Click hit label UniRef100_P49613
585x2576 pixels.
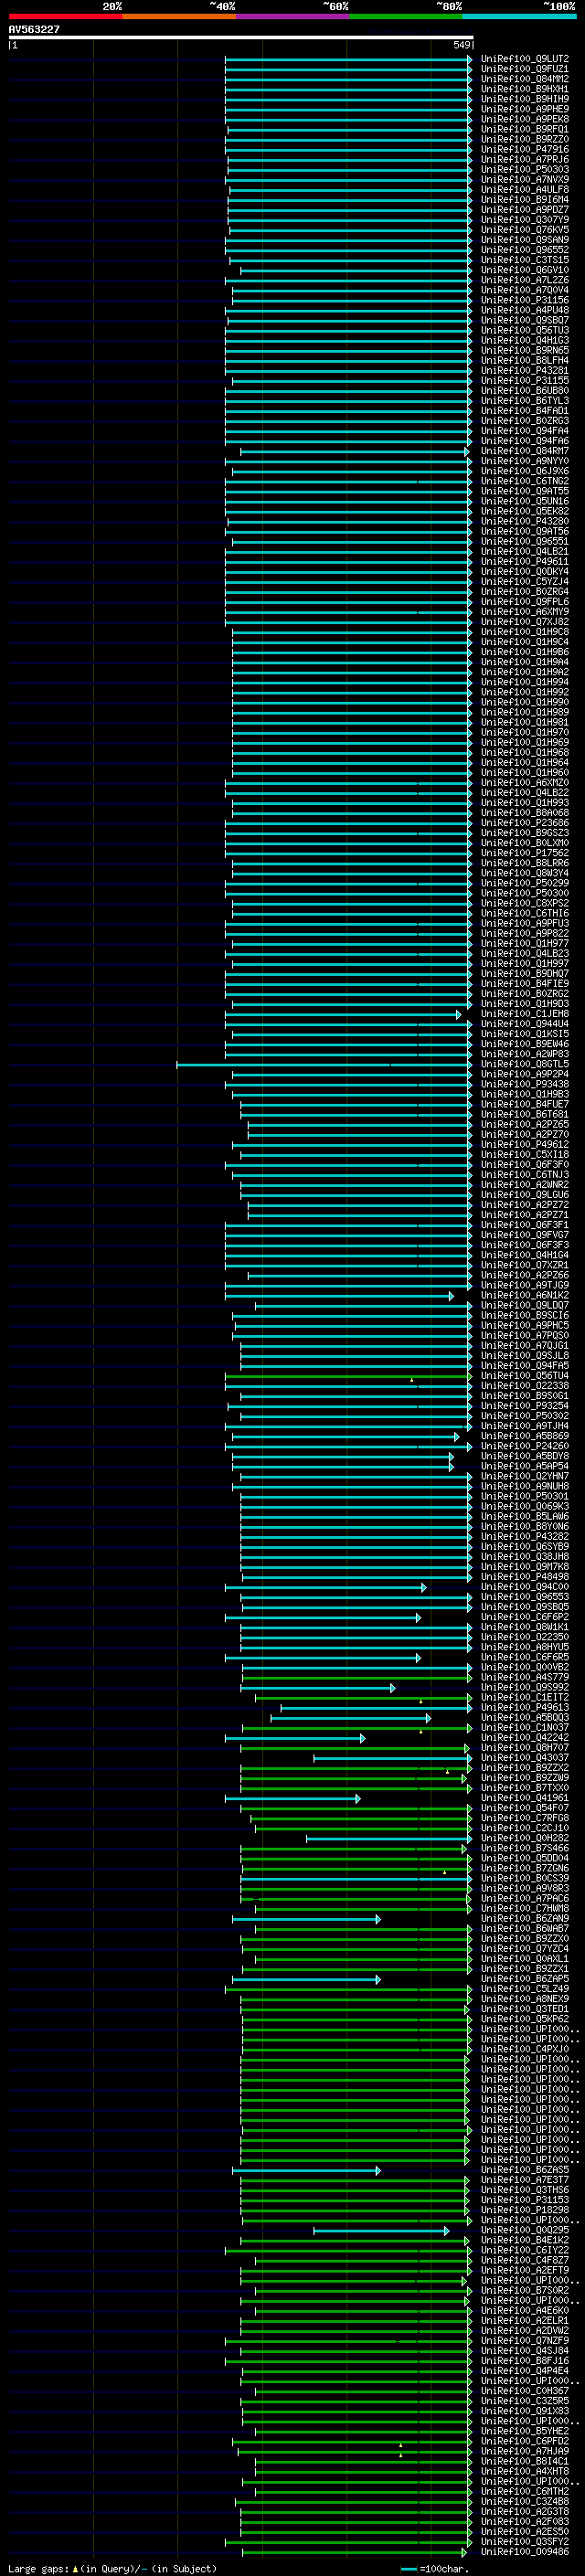525,1708
